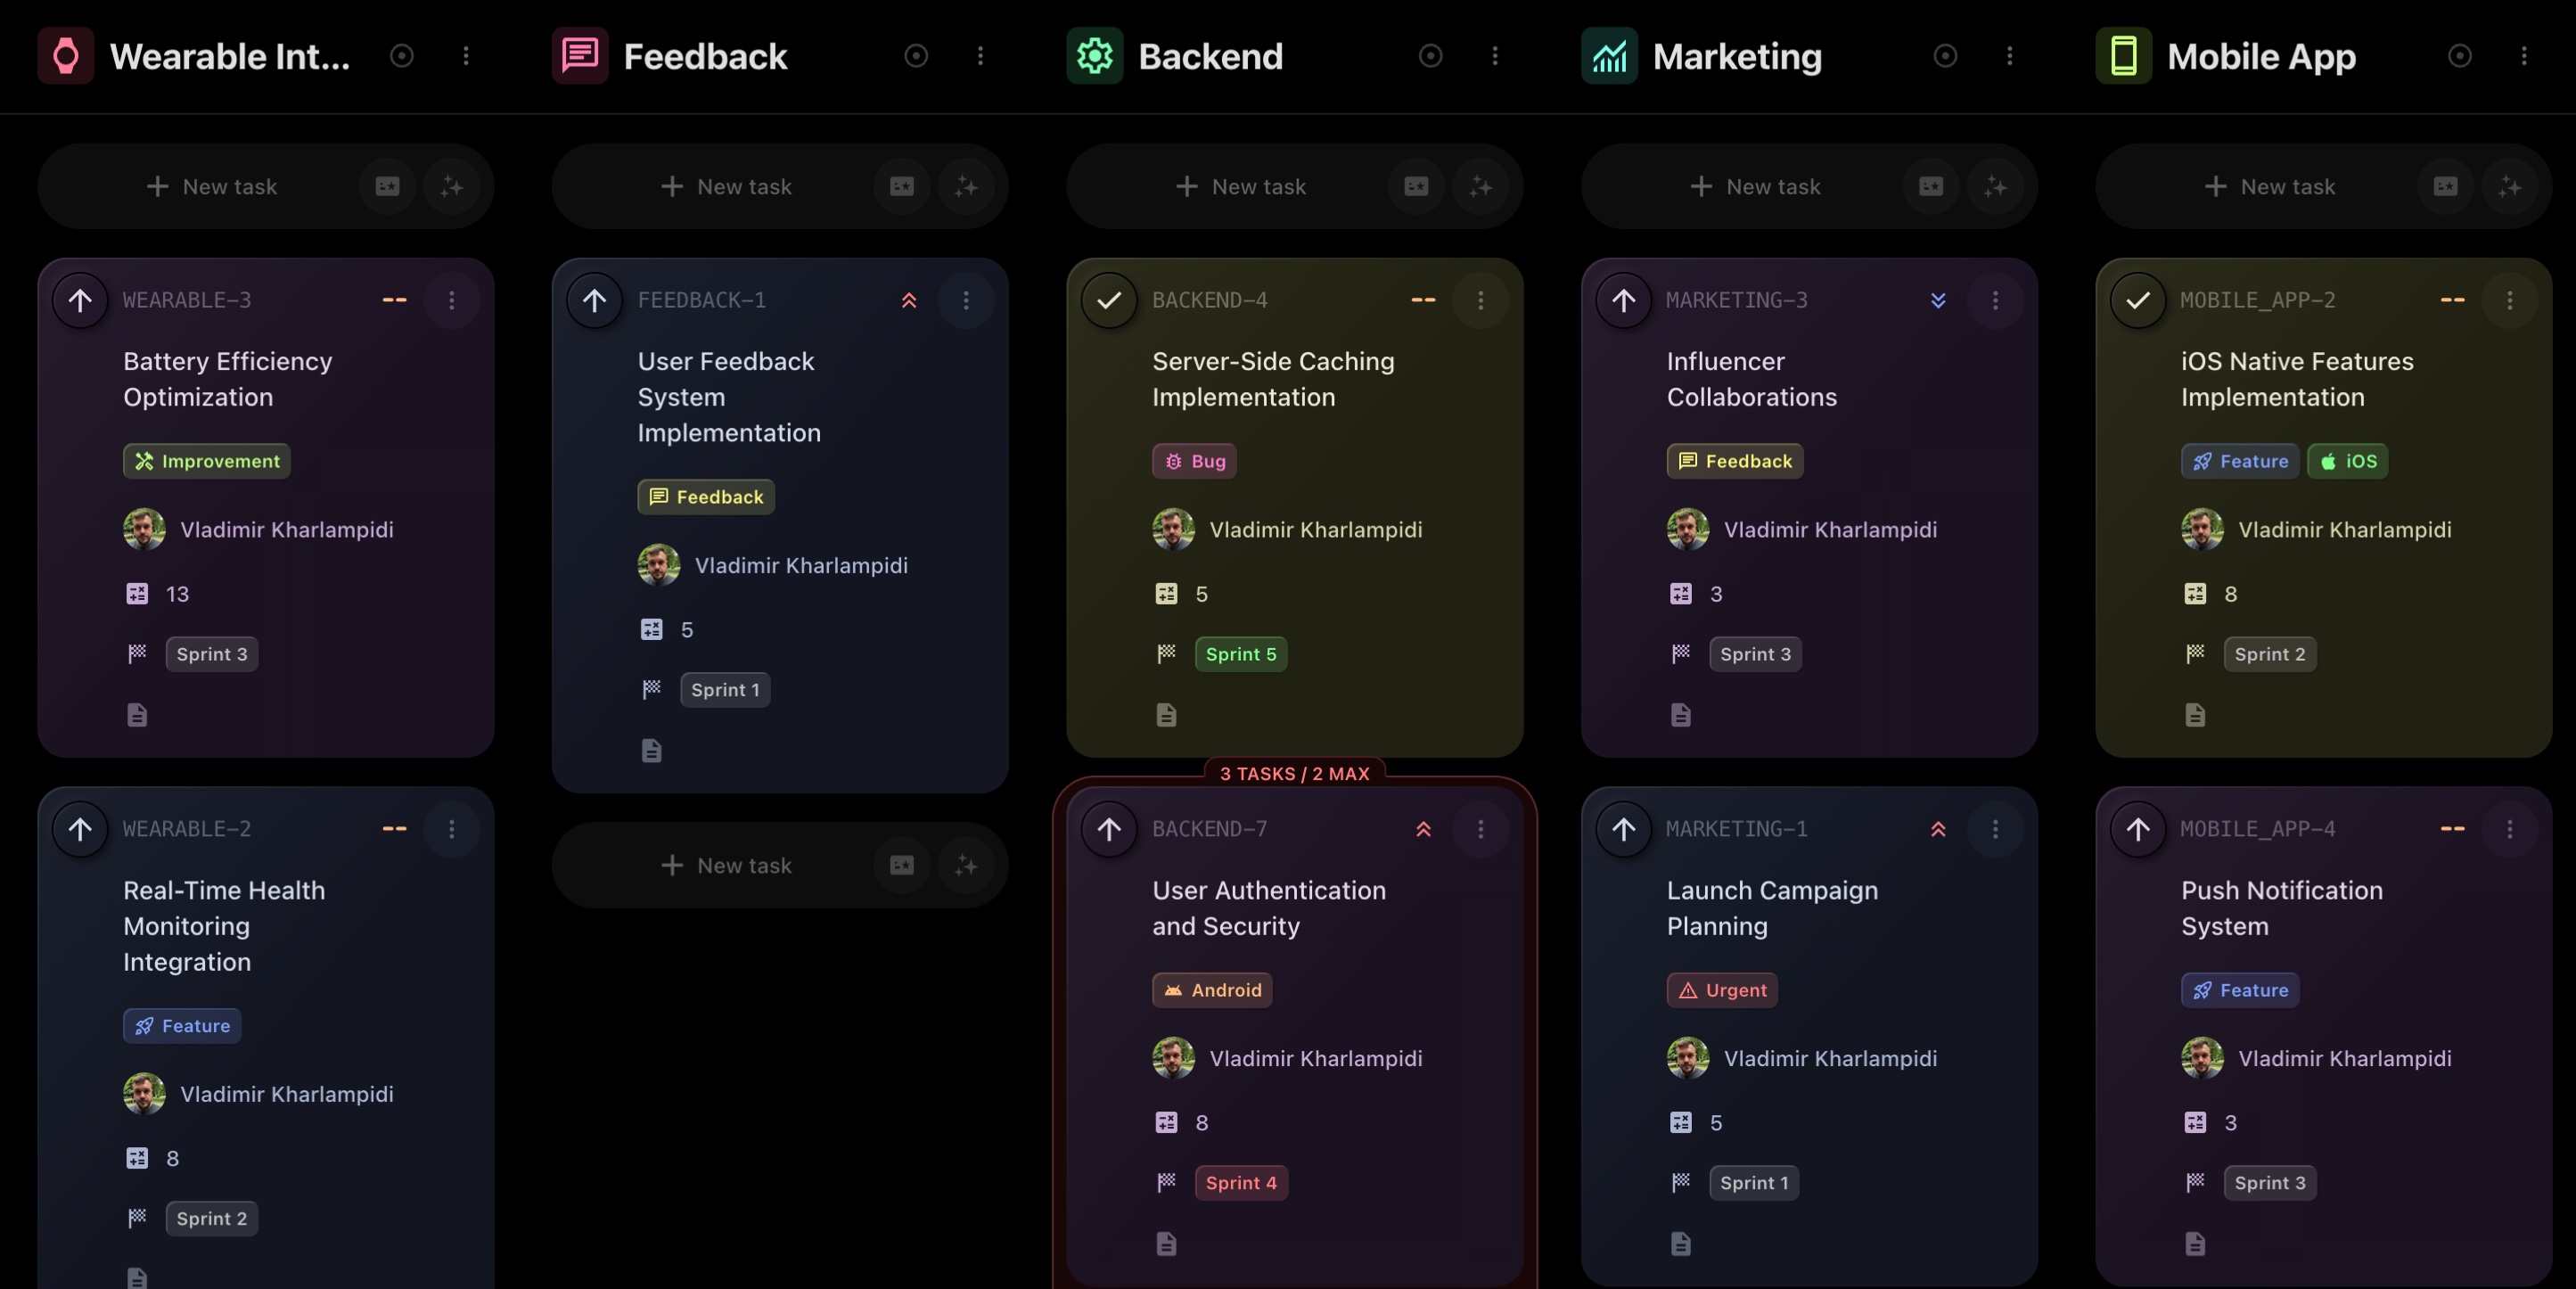Open the three-dot menu on WEARABLE-2 card
Screen dimensions: 2576x1289
pyautogui.click(x=452, y=829)
